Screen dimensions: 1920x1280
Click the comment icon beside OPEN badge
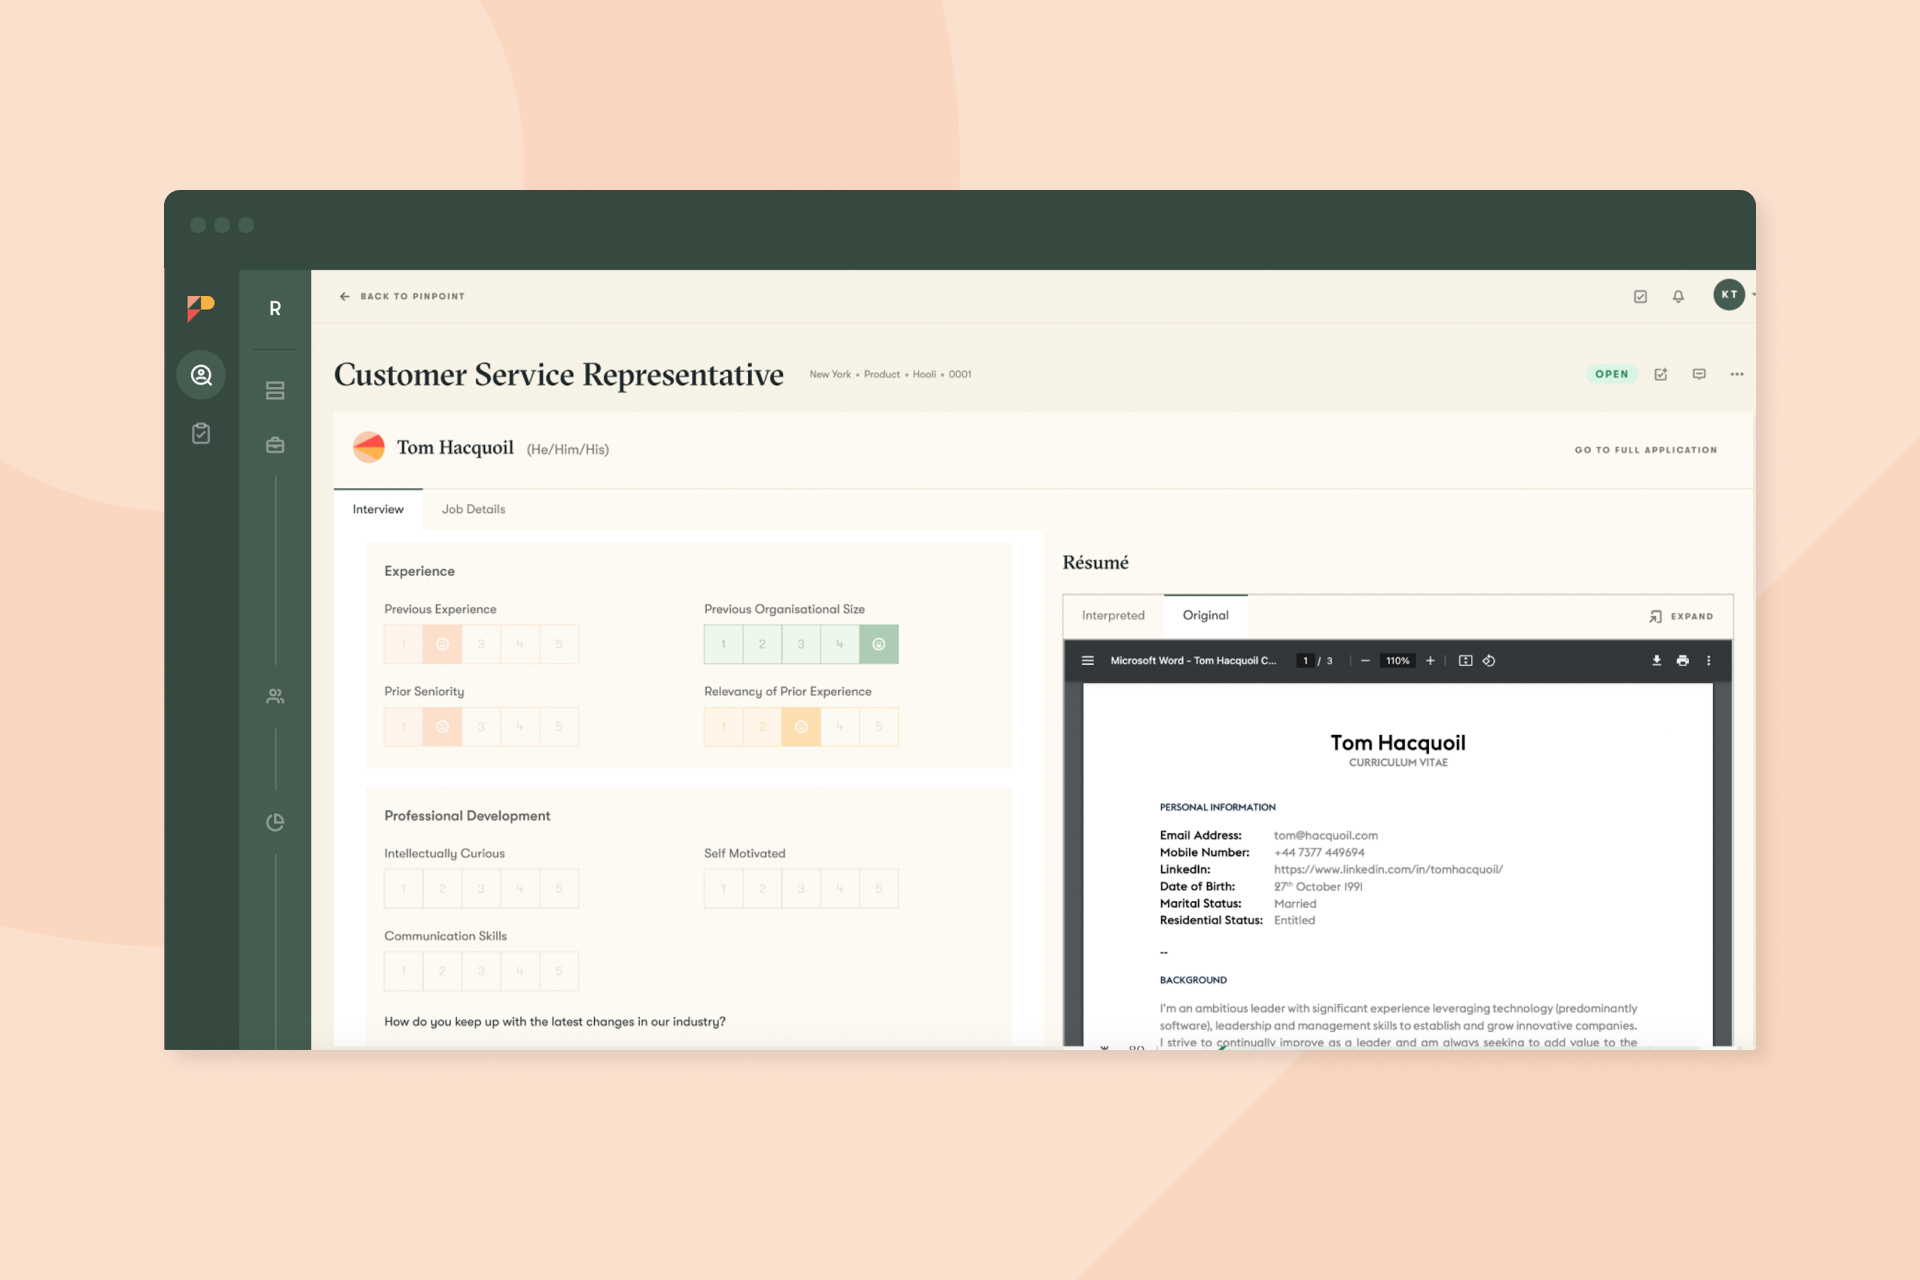(1698, 374)
